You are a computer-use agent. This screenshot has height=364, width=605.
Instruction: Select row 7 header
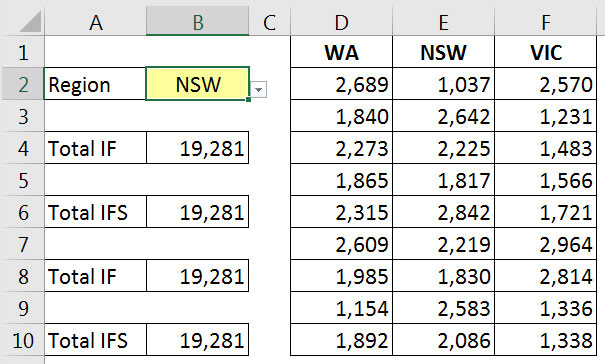click(x=22, y=244)
